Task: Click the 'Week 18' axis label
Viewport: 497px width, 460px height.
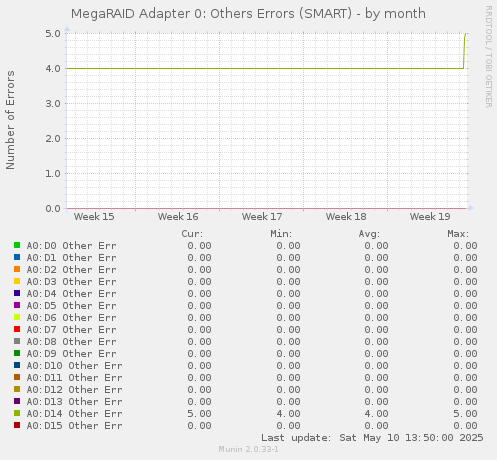Action: click(346, 217)
